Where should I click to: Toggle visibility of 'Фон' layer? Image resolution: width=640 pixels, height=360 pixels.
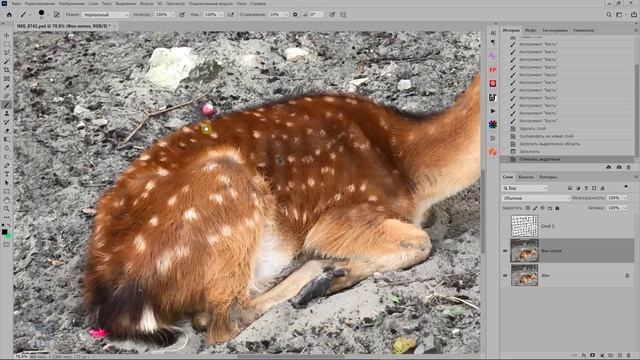click(505, 276)
